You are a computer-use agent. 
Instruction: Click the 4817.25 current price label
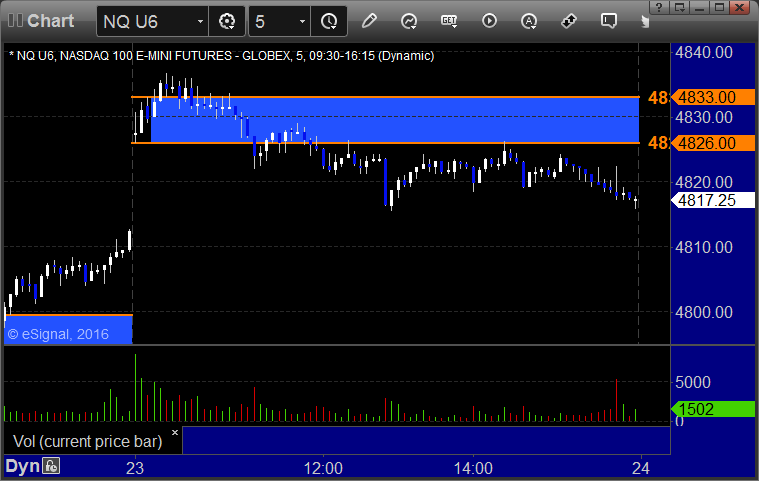(713, 200)
